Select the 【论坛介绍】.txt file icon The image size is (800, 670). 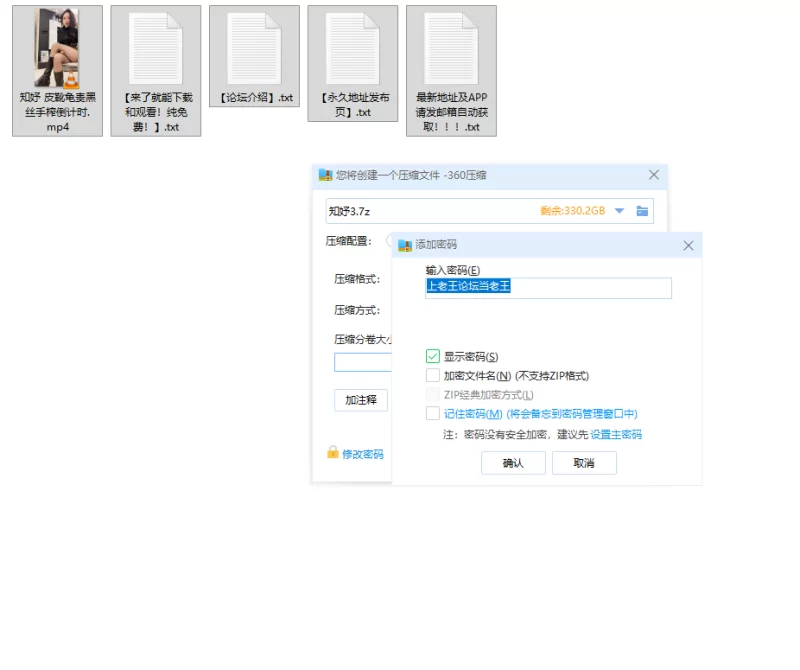coord(254,48)
